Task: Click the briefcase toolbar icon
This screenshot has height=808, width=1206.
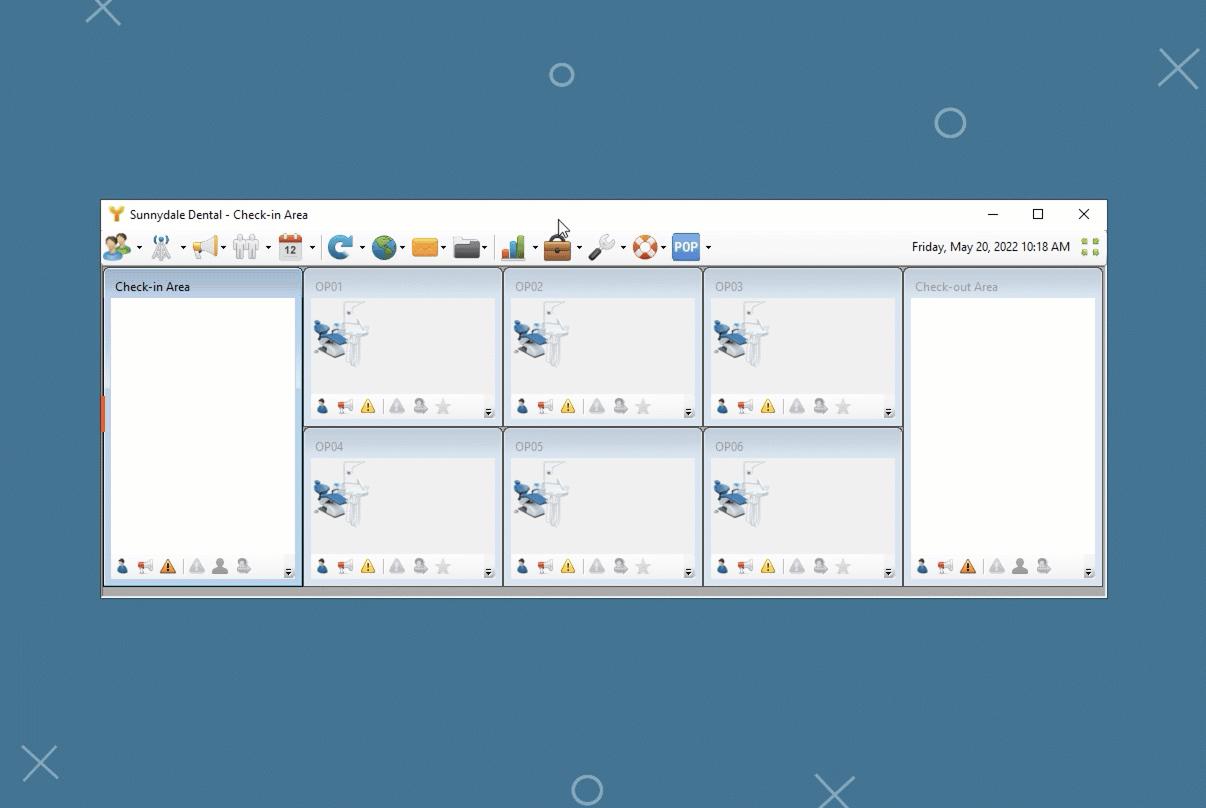Action: point(557,247)
